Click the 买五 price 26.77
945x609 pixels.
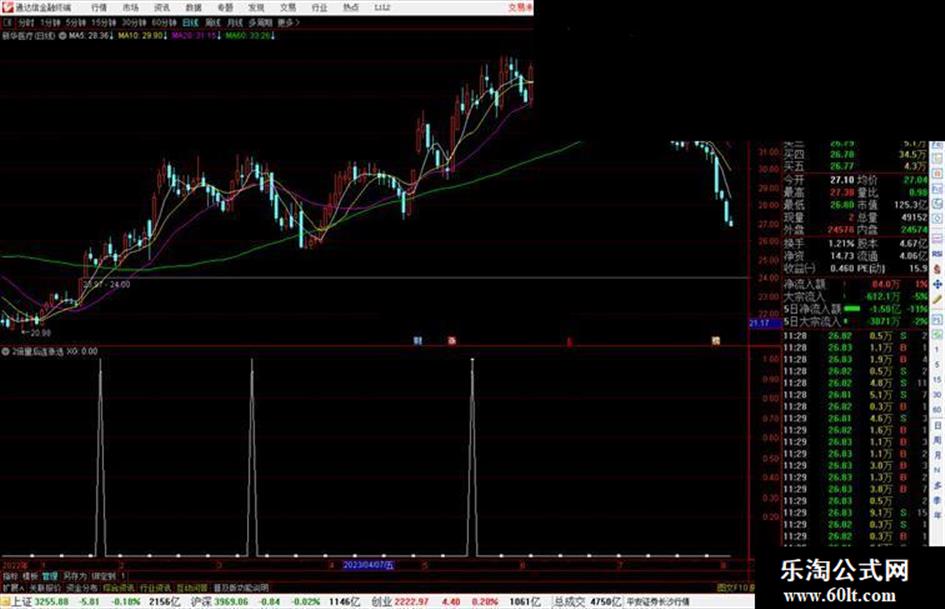[x=841, y=166]
